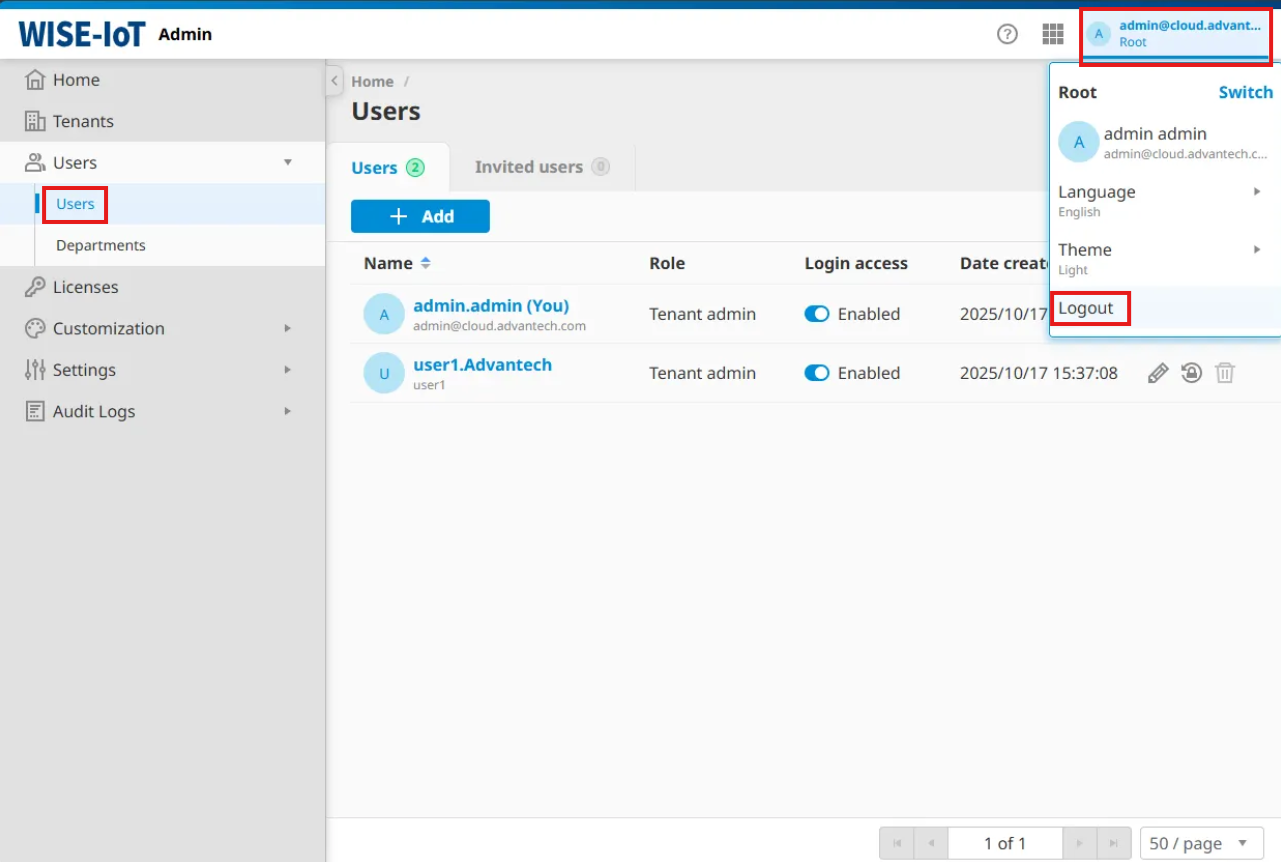
Task: Open the Language submenu
Action: click(x=1160, y=200)
